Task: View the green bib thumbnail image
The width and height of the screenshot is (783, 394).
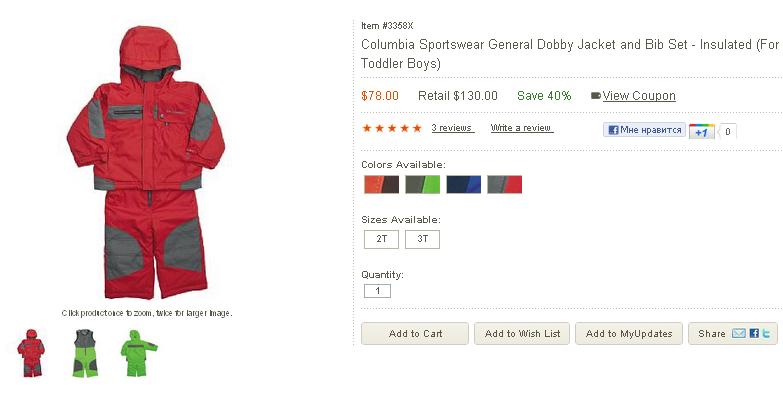Action: [85, 353]
